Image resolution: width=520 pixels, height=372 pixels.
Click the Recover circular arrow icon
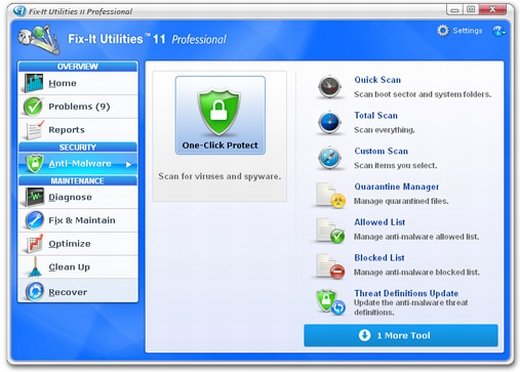point(34,291)
